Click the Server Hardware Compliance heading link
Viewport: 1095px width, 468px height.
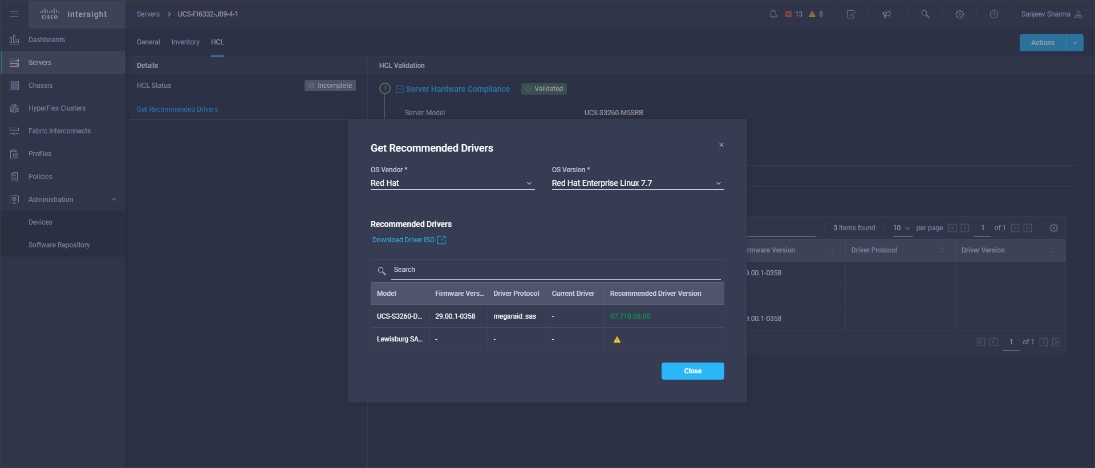(x=457, y=89)
